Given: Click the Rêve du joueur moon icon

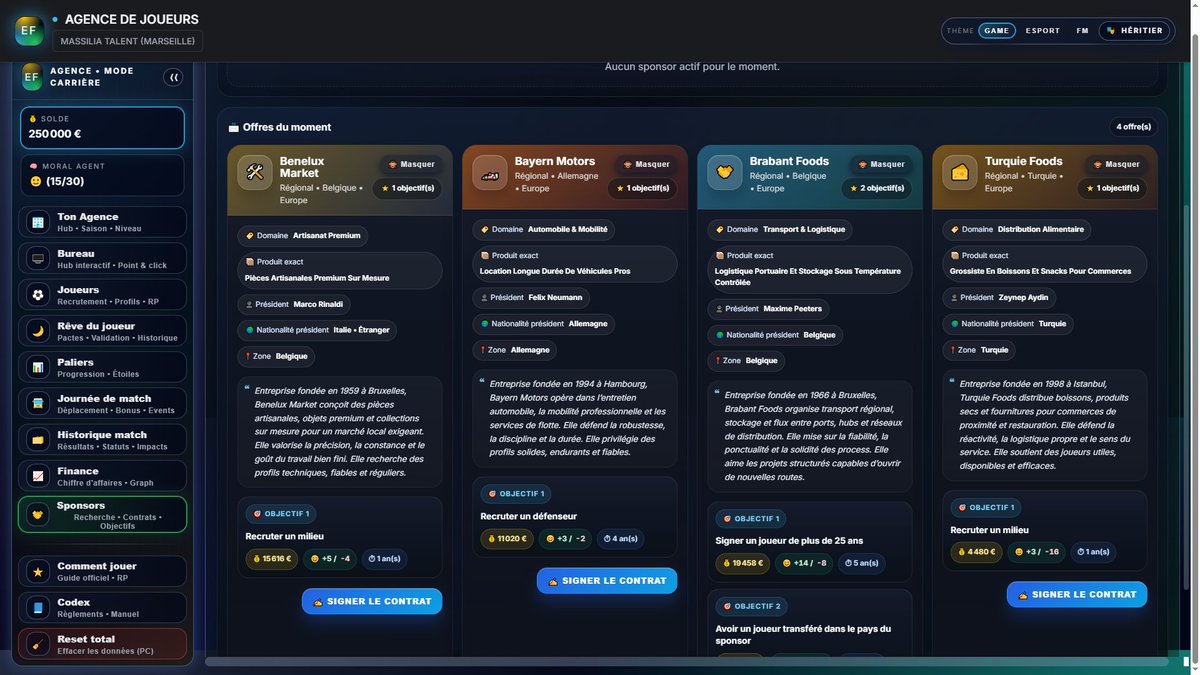Looking at the screenshot, I should 38,331.
